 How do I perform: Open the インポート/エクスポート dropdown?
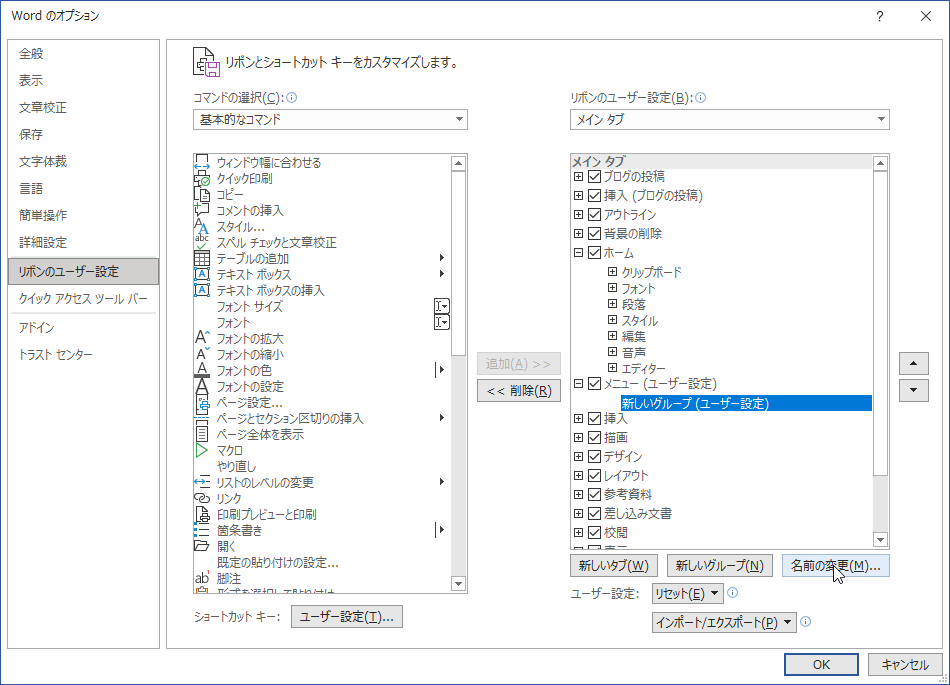(x=724, y=622)
